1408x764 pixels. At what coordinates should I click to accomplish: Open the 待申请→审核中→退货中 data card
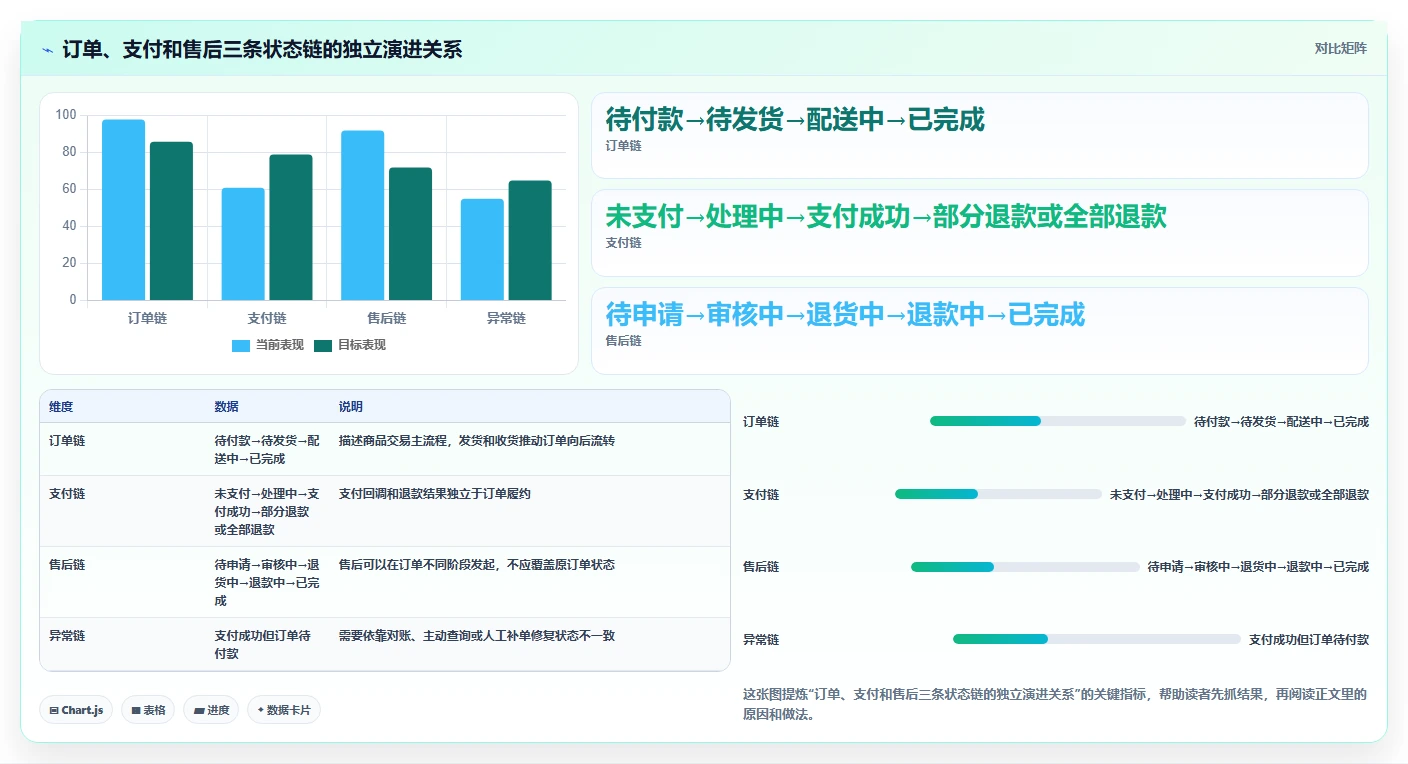pos(979,331)
